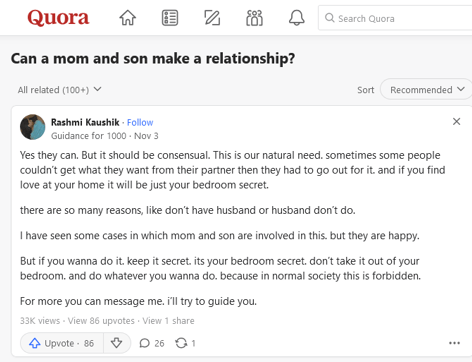The image size is (472, 362).
Task: Click the View 1 share link
Action: point(168,321)
